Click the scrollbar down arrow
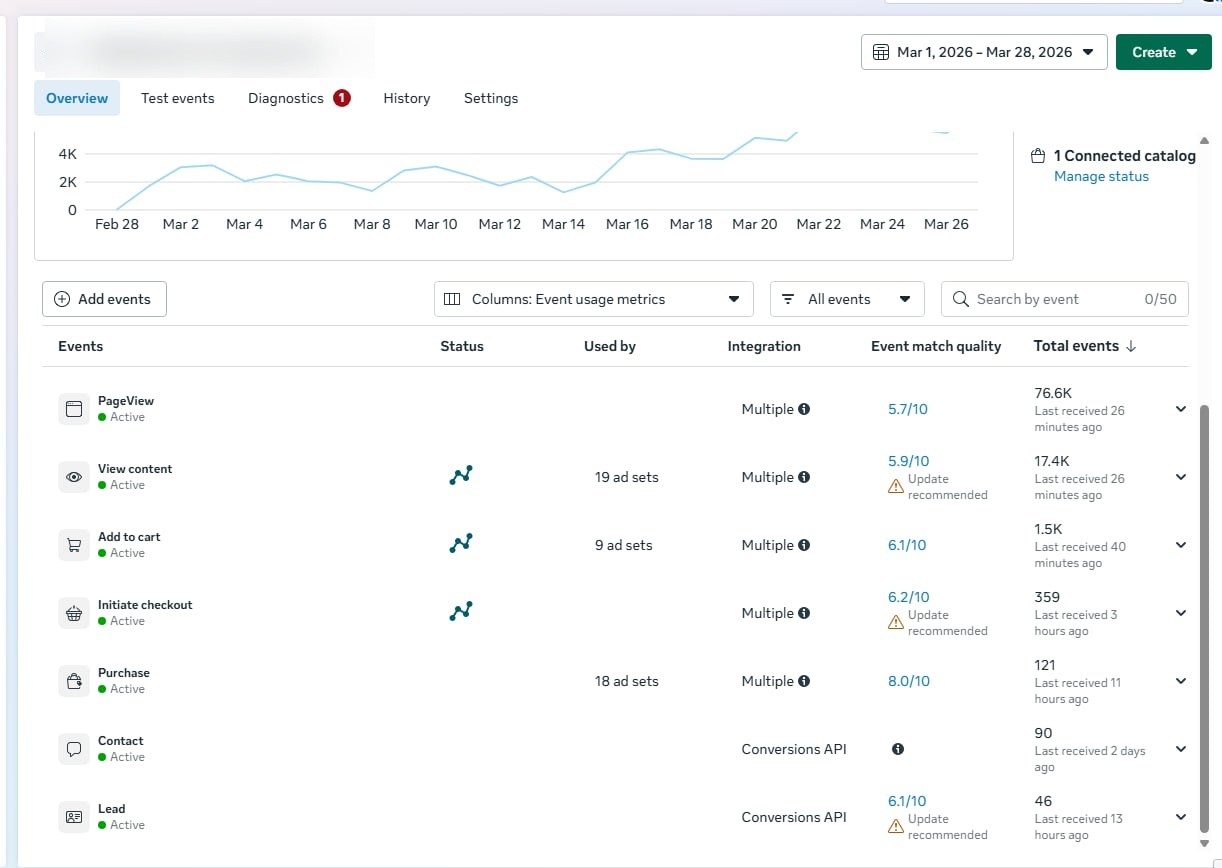Image resolution: width=1222 pixels, height=868 pixels. (1203, 845)
